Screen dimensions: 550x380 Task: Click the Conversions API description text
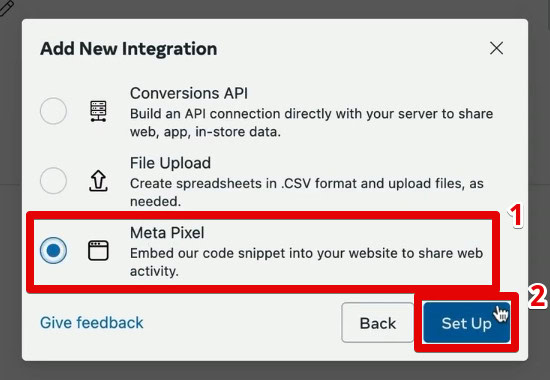pyautogui.click(x=311, y=123)
